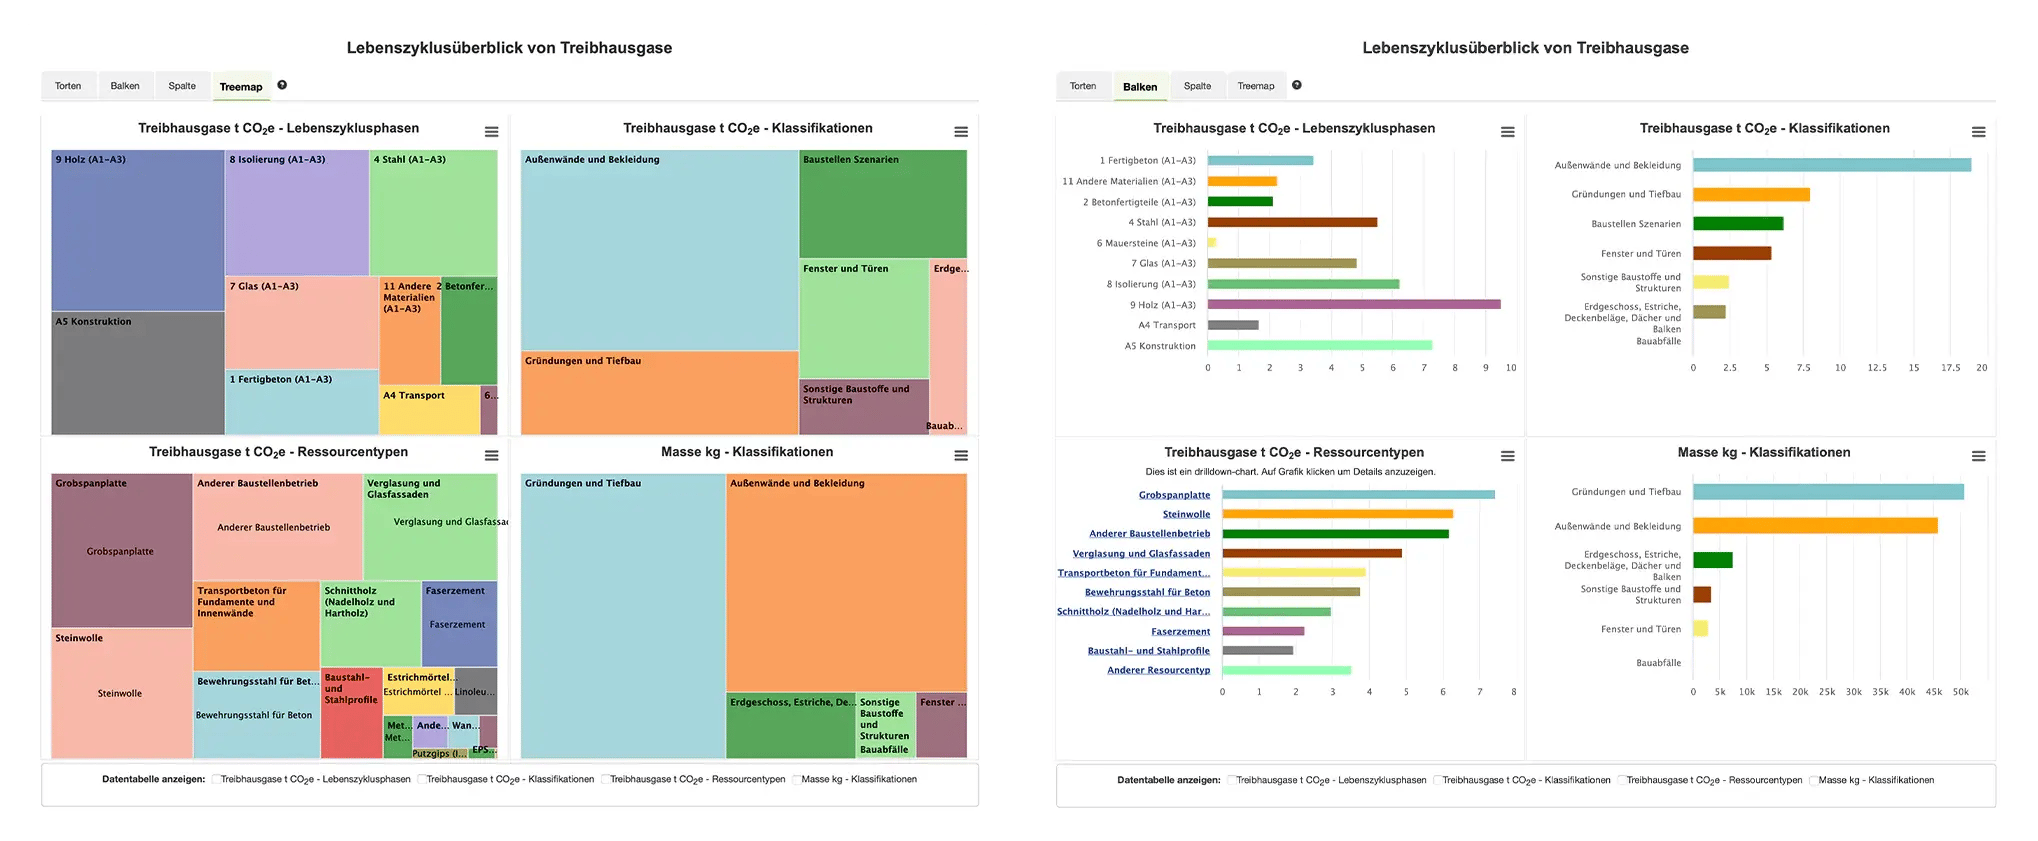Click the 4 Stahl (A1-A3) brown bar
2038x841 pixels.
click(1292, 222)
